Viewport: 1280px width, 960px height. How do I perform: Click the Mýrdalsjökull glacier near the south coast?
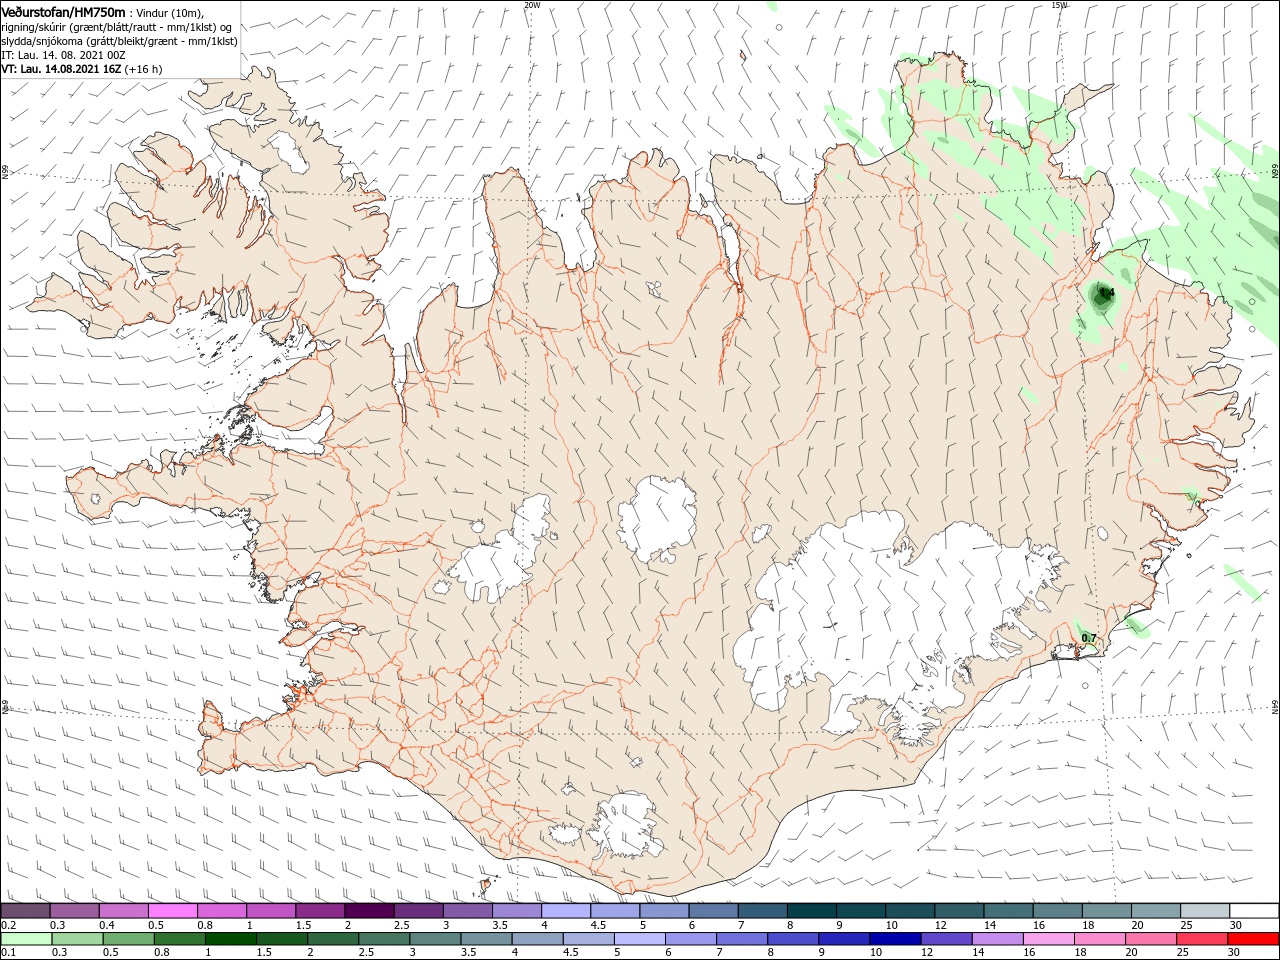(x=626, y=826)
